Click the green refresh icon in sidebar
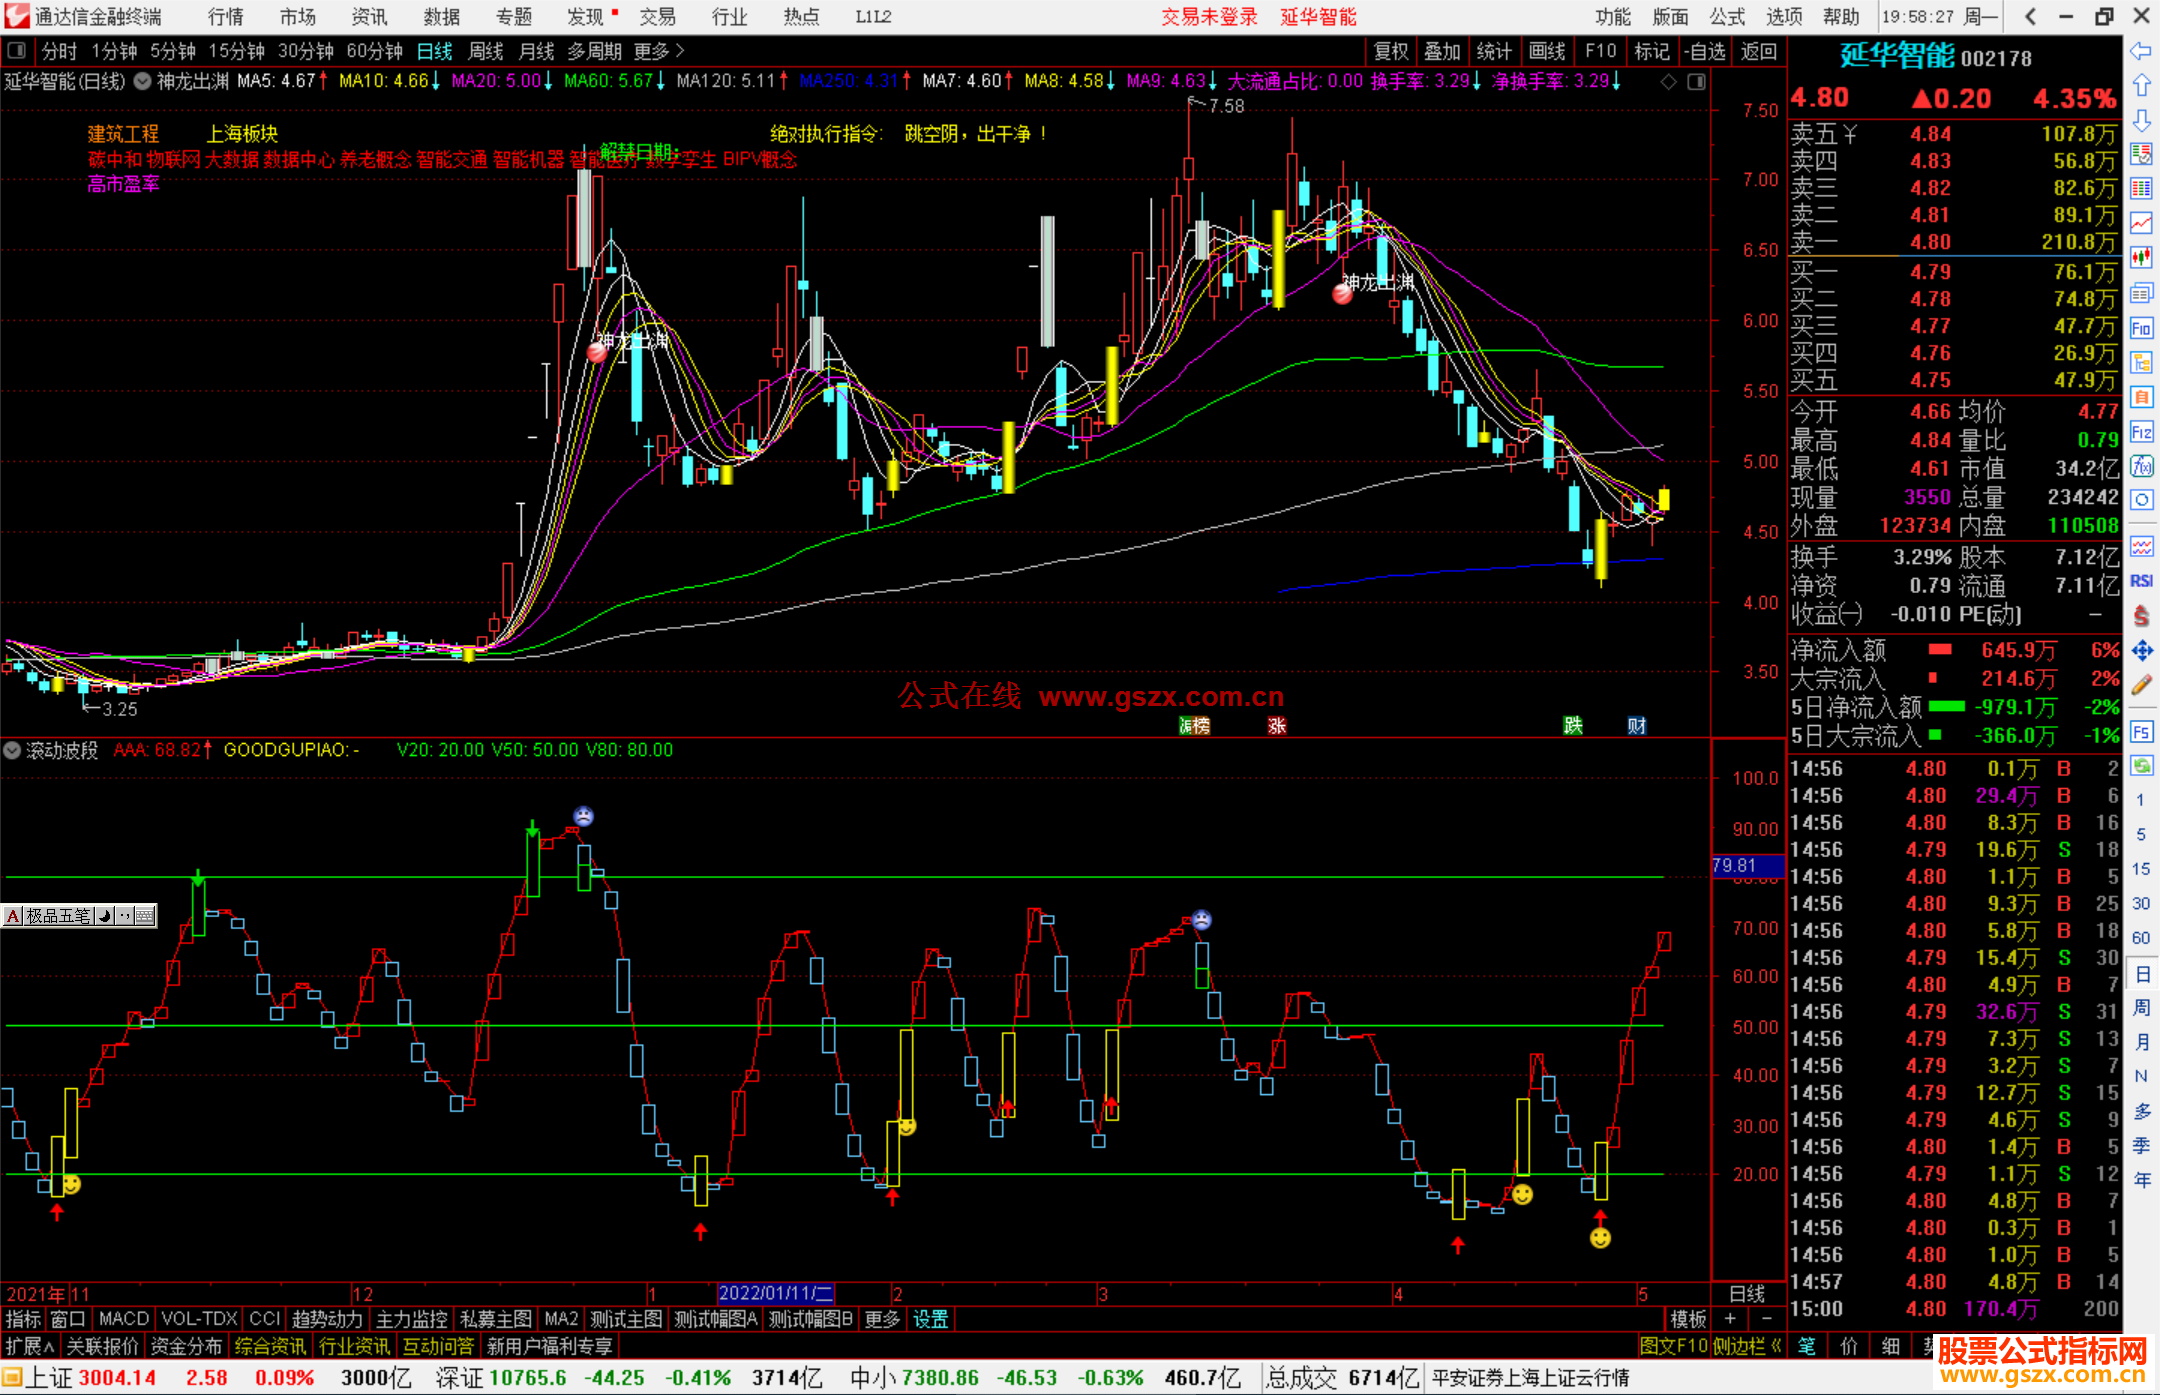Image resolution: width=2160 pixels, height=1395 pixels. coord(2141,766)
